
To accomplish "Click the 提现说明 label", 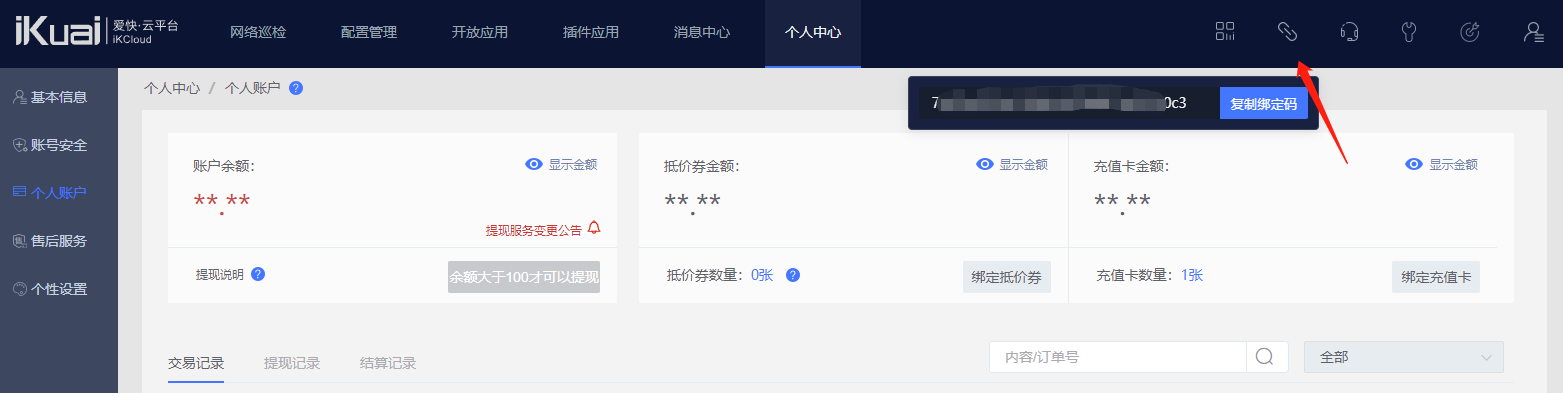I will (220, 274).
